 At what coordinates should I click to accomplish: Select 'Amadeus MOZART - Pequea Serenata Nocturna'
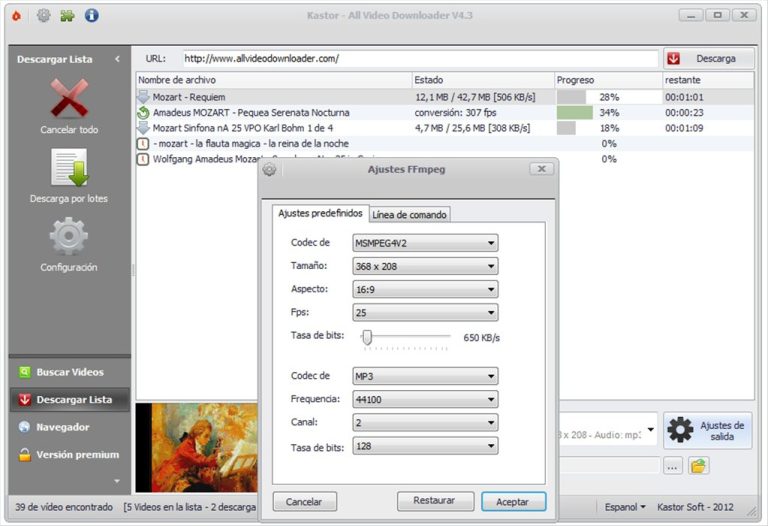(x=445, y=113)
